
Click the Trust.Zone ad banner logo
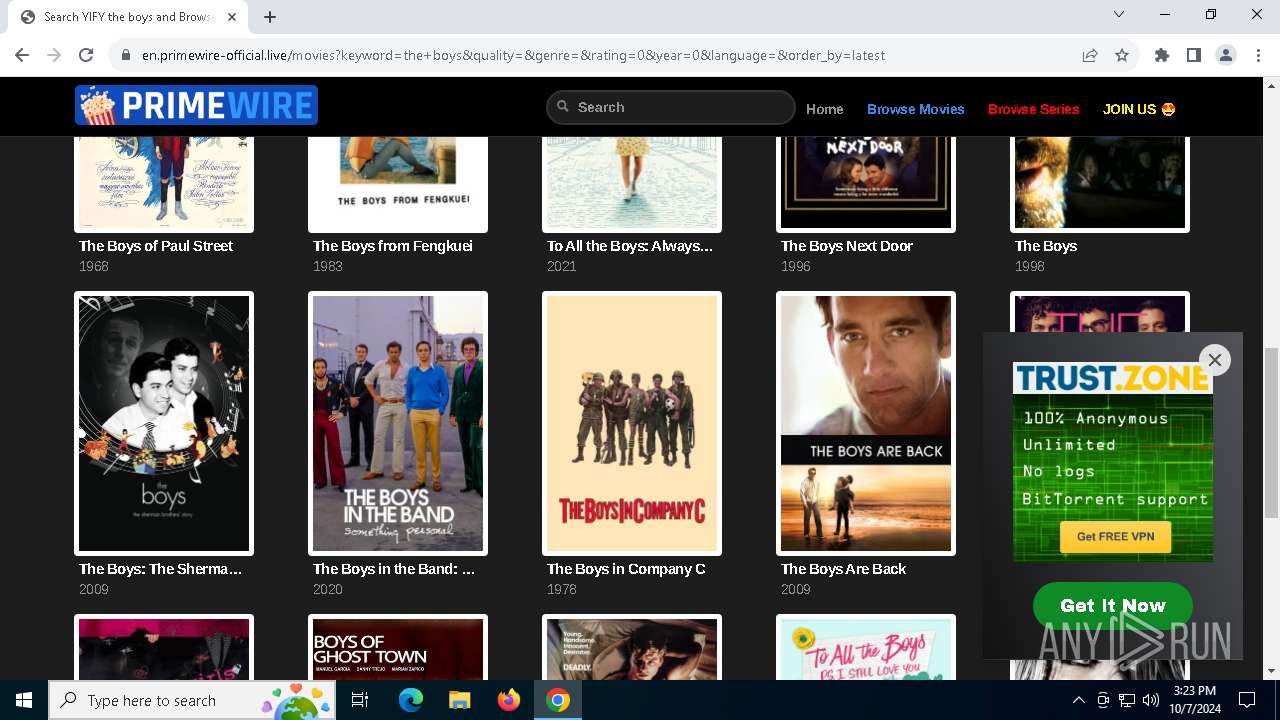click(1113, 378)
